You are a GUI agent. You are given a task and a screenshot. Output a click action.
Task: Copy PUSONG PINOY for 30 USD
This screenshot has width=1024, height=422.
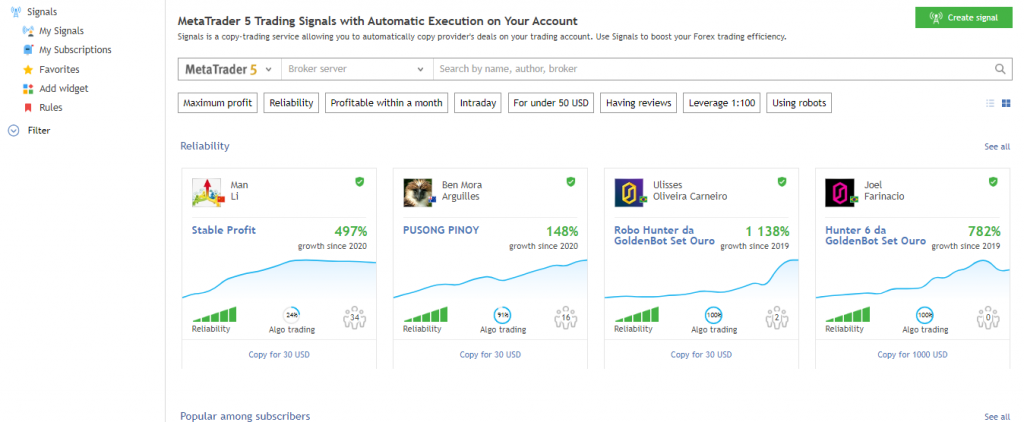coord(490,355)
